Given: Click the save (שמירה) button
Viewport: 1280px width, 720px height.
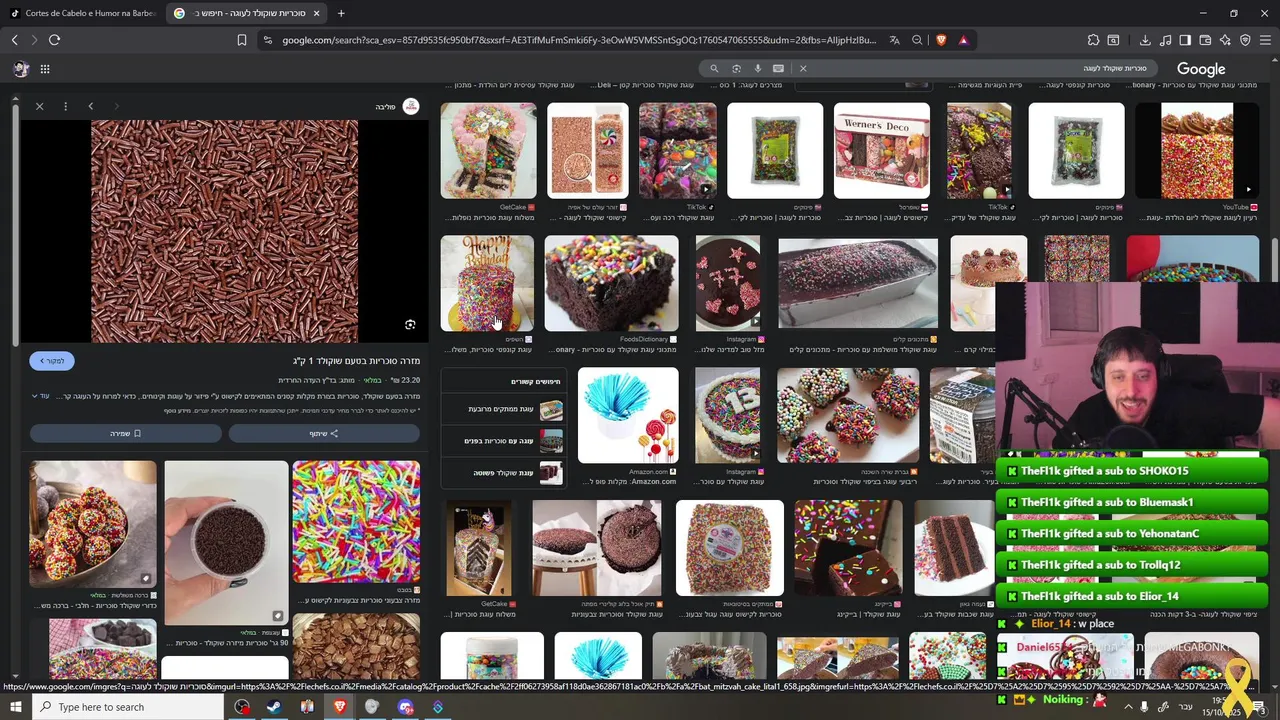Looking at the screenshot, I should tap(125, 433).
